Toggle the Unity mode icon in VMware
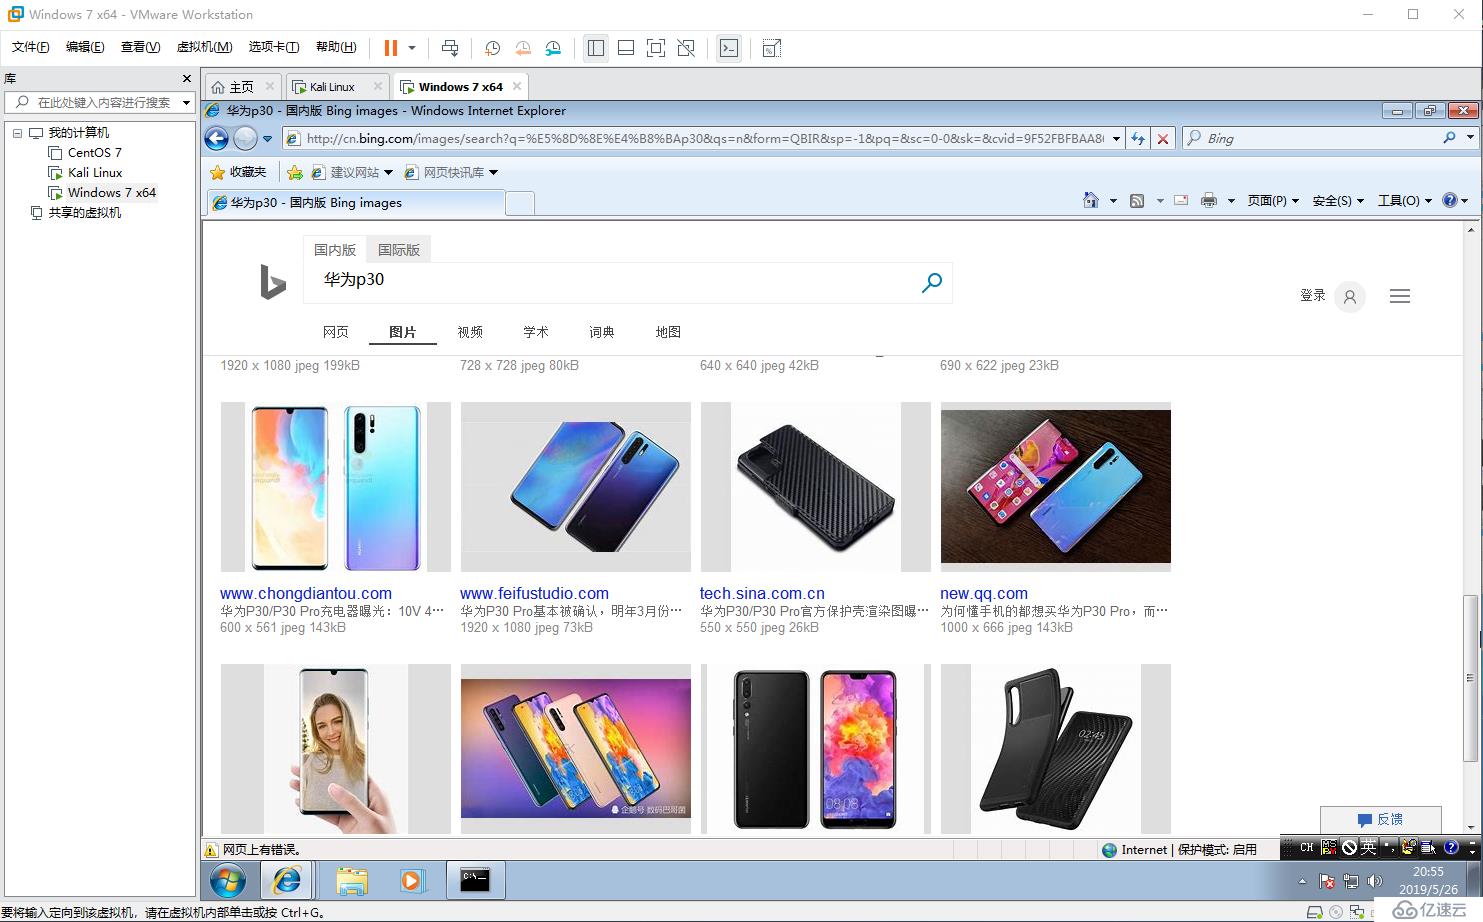Viewport: 1483px width, 922px height. (686, 48)
